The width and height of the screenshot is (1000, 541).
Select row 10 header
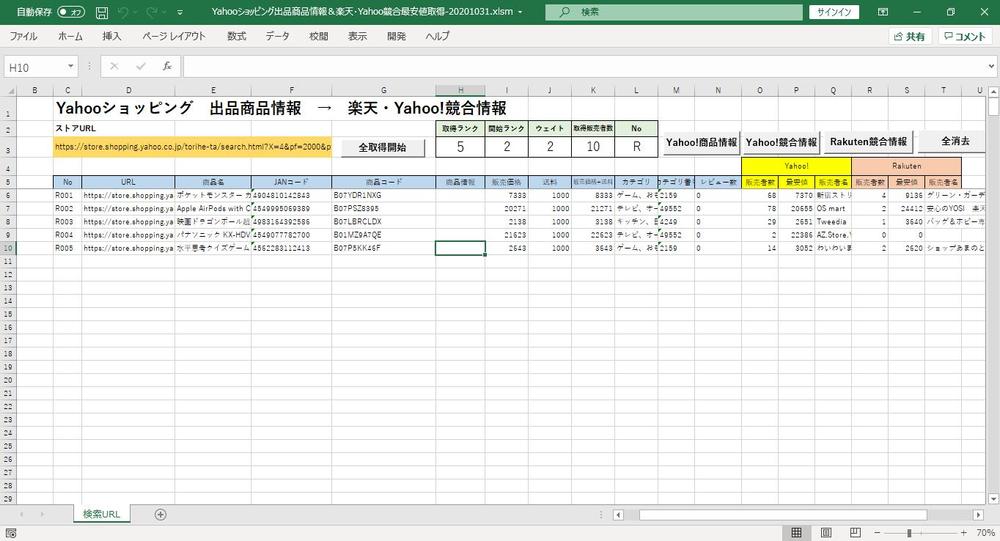[8, 248]
